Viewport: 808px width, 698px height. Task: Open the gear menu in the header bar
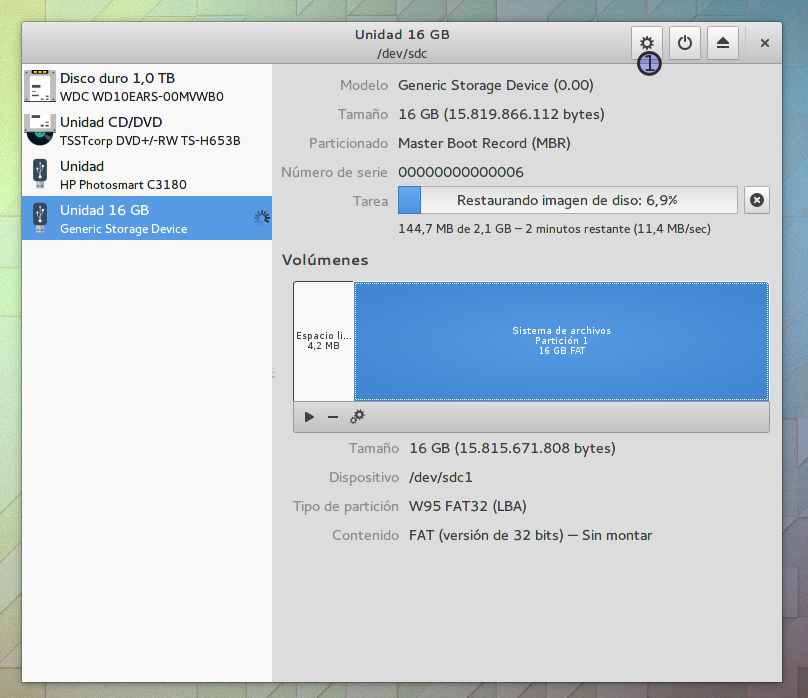tap(647, 43)
